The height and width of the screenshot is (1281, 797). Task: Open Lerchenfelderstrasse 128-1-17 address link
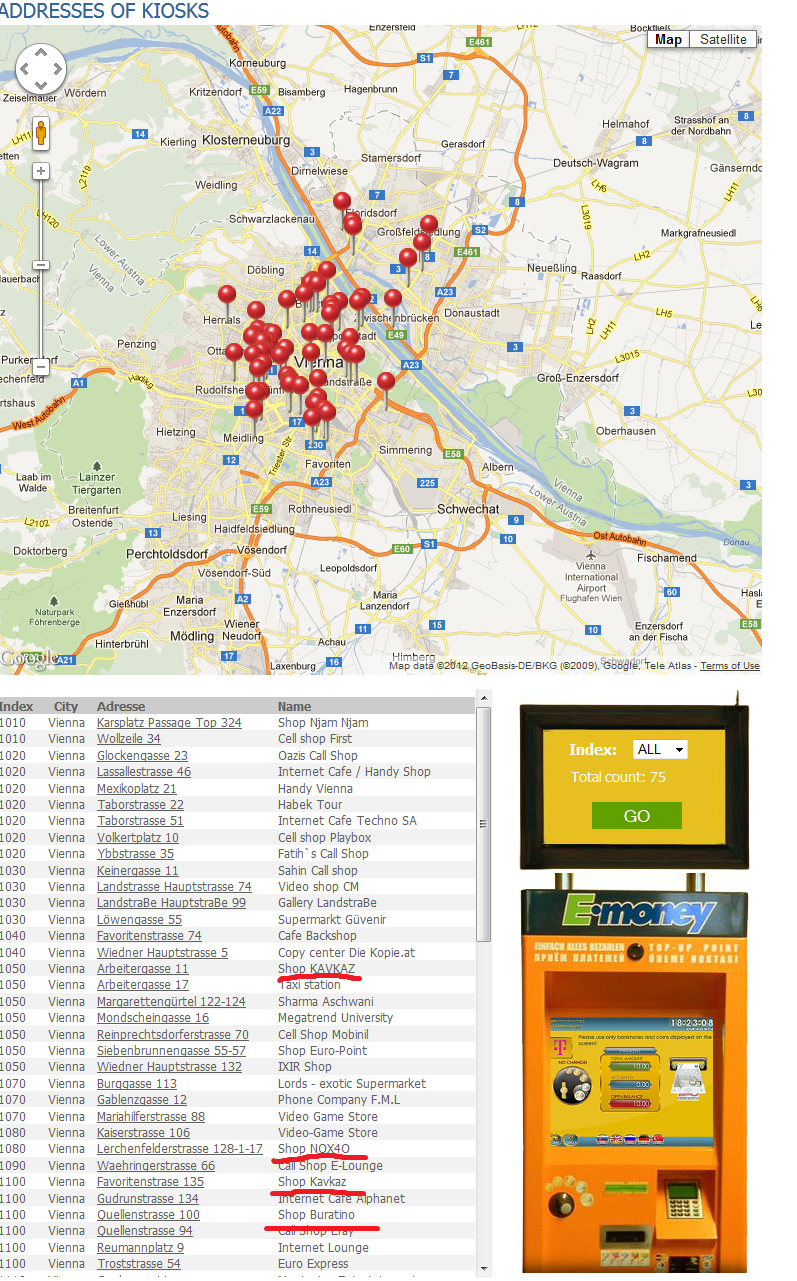coord(180,1149)
